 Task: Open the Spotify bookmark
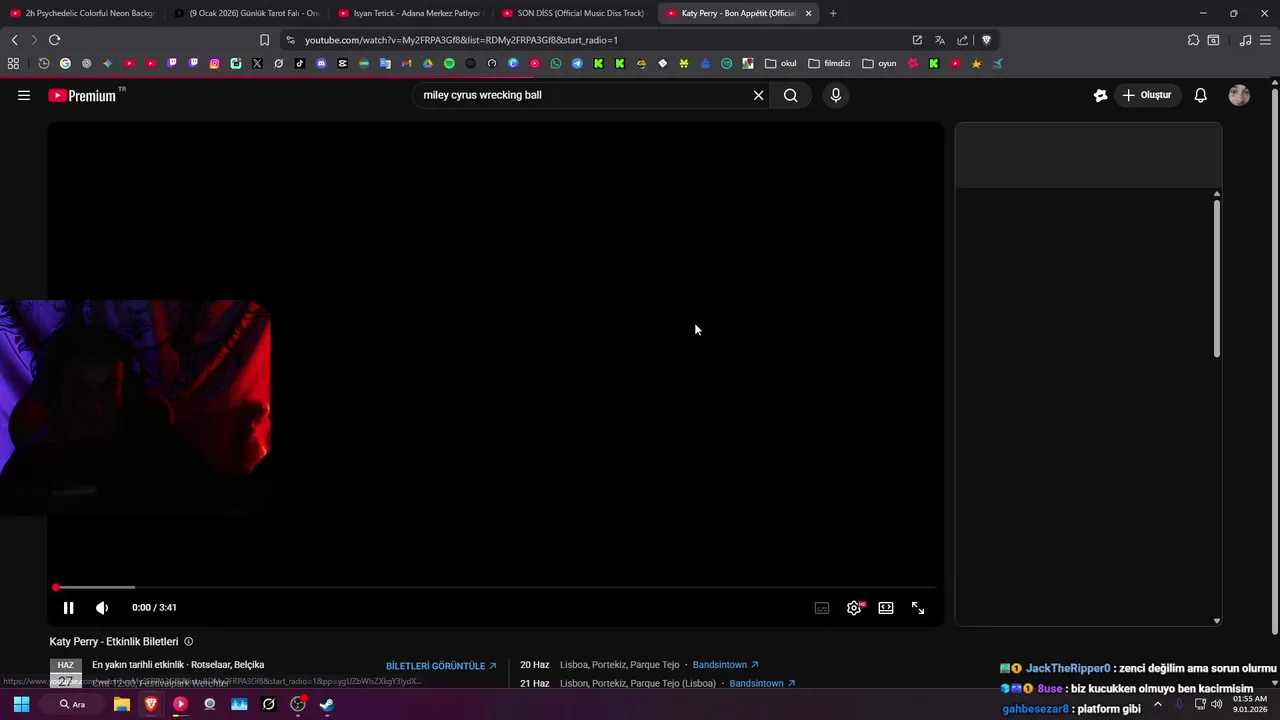tap(449, 63)
